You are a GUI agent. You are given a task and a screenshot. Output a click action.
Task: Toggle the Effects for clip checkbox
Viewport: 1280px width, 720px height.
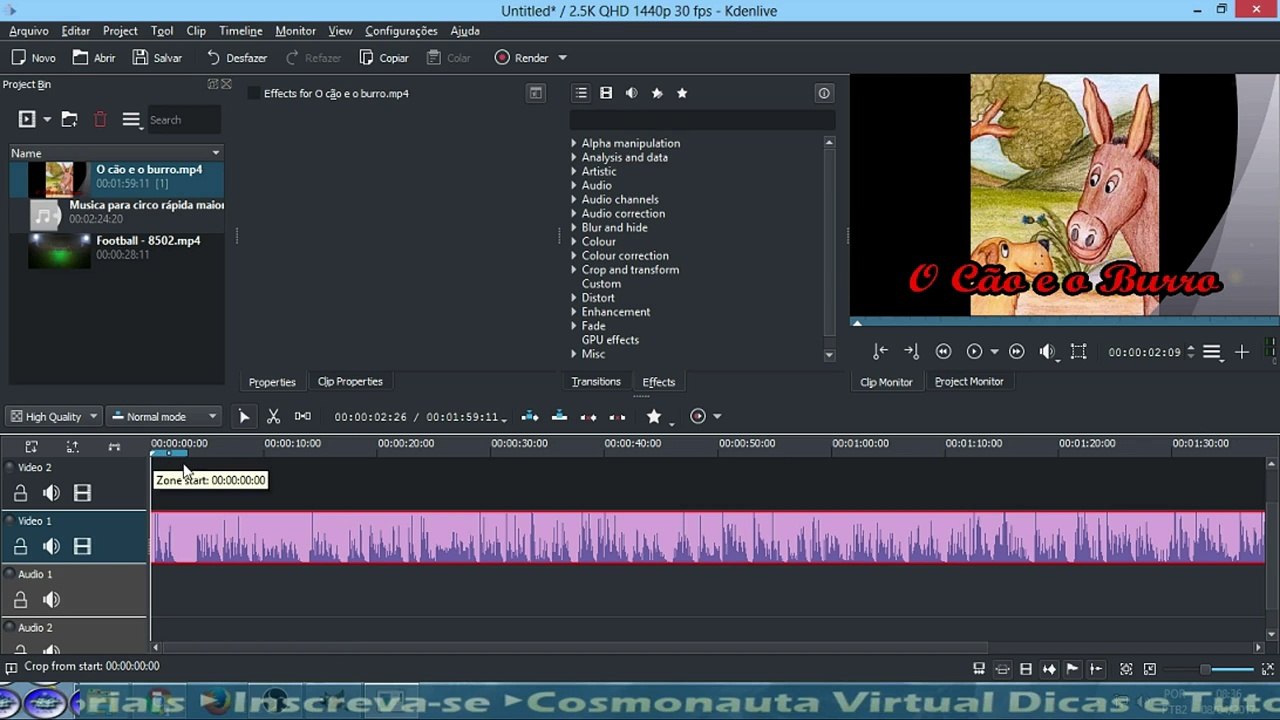click(254, 93)
